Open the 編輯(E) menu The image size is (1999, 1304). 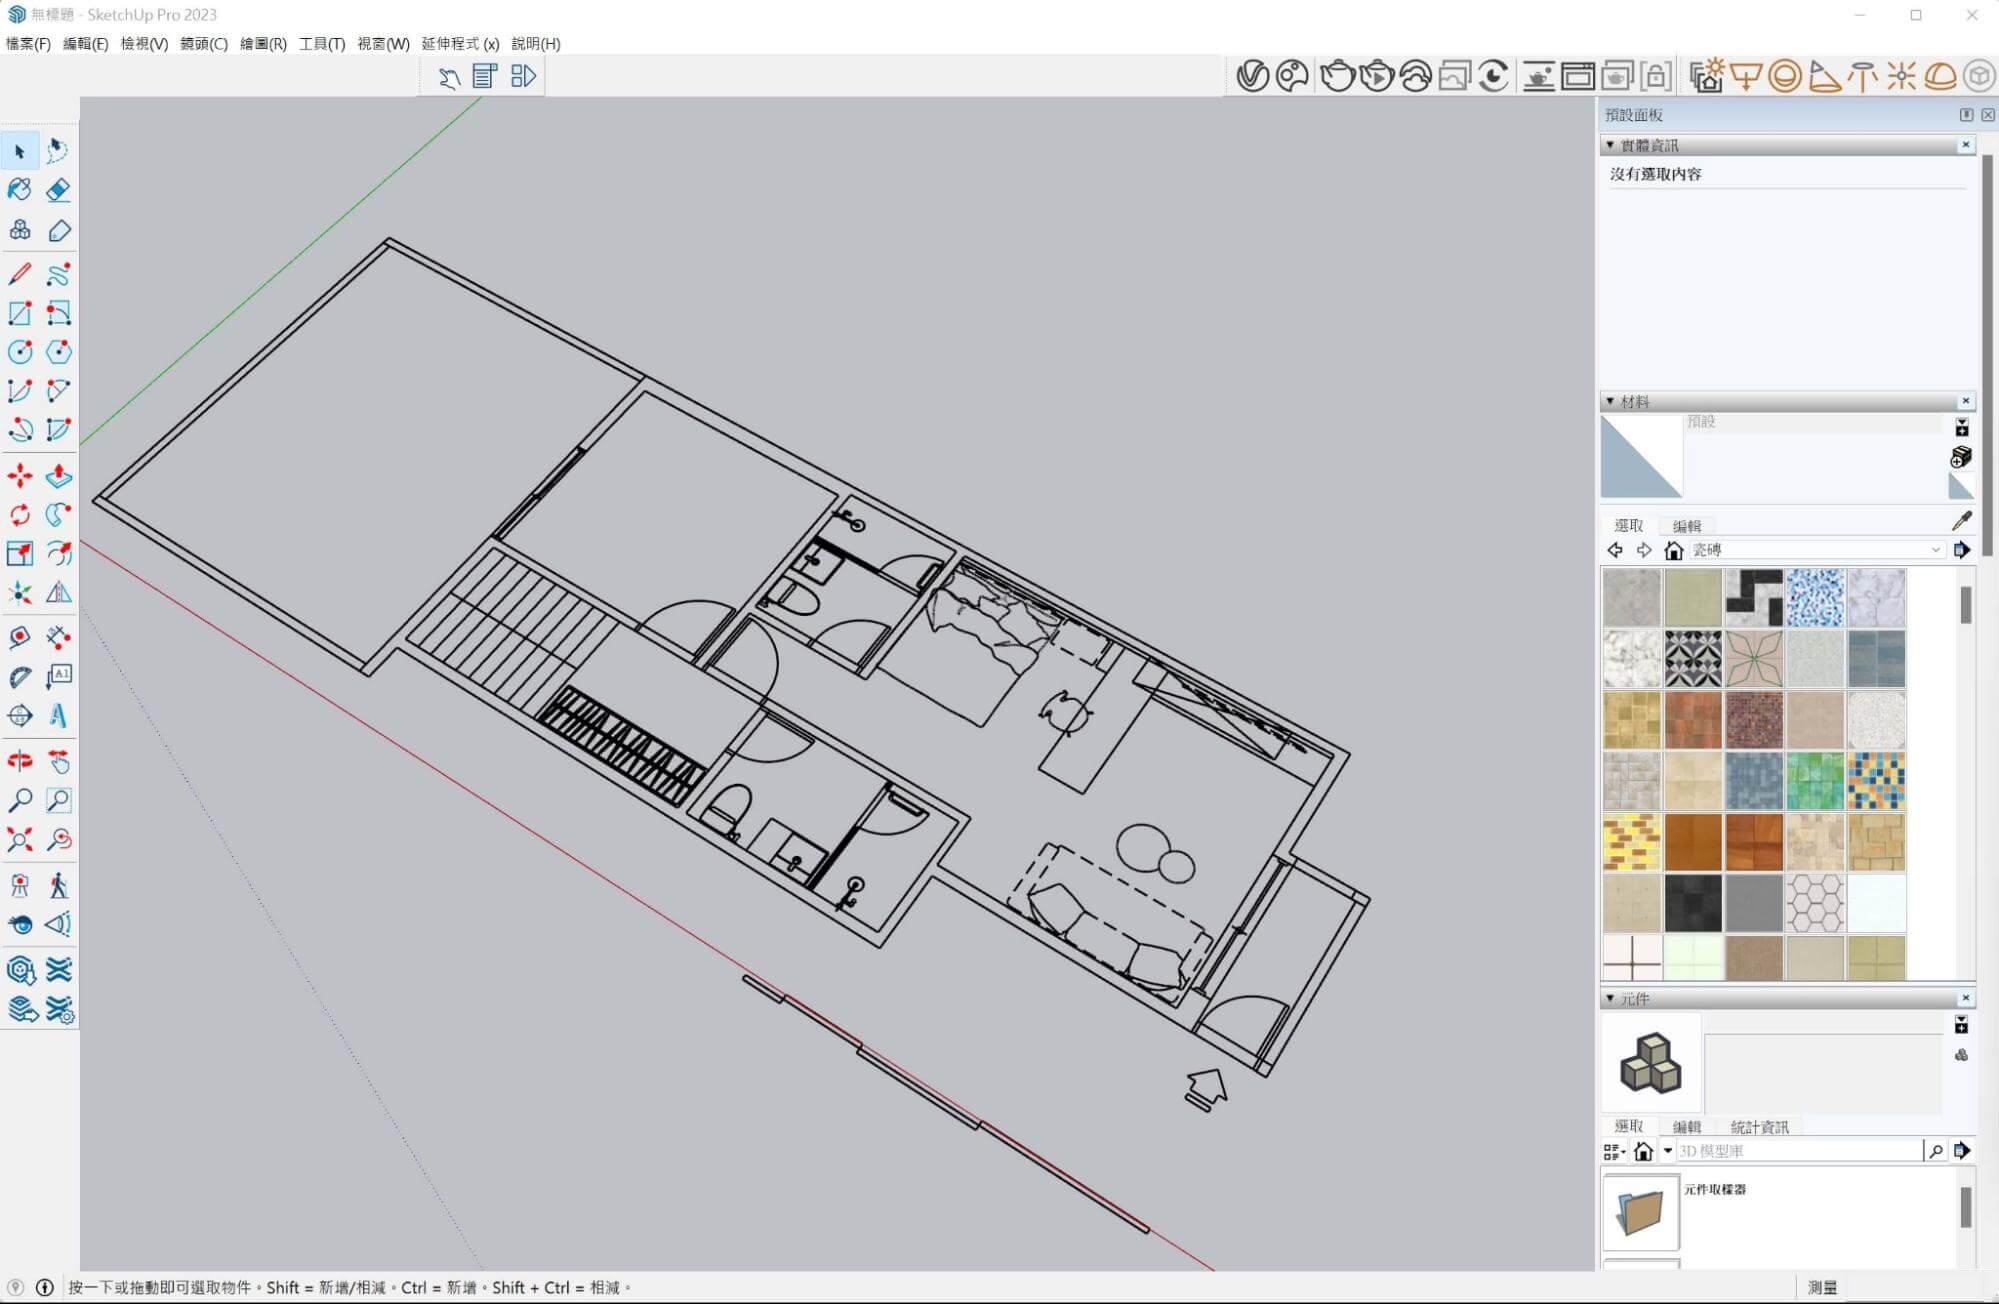pos(85,44)
